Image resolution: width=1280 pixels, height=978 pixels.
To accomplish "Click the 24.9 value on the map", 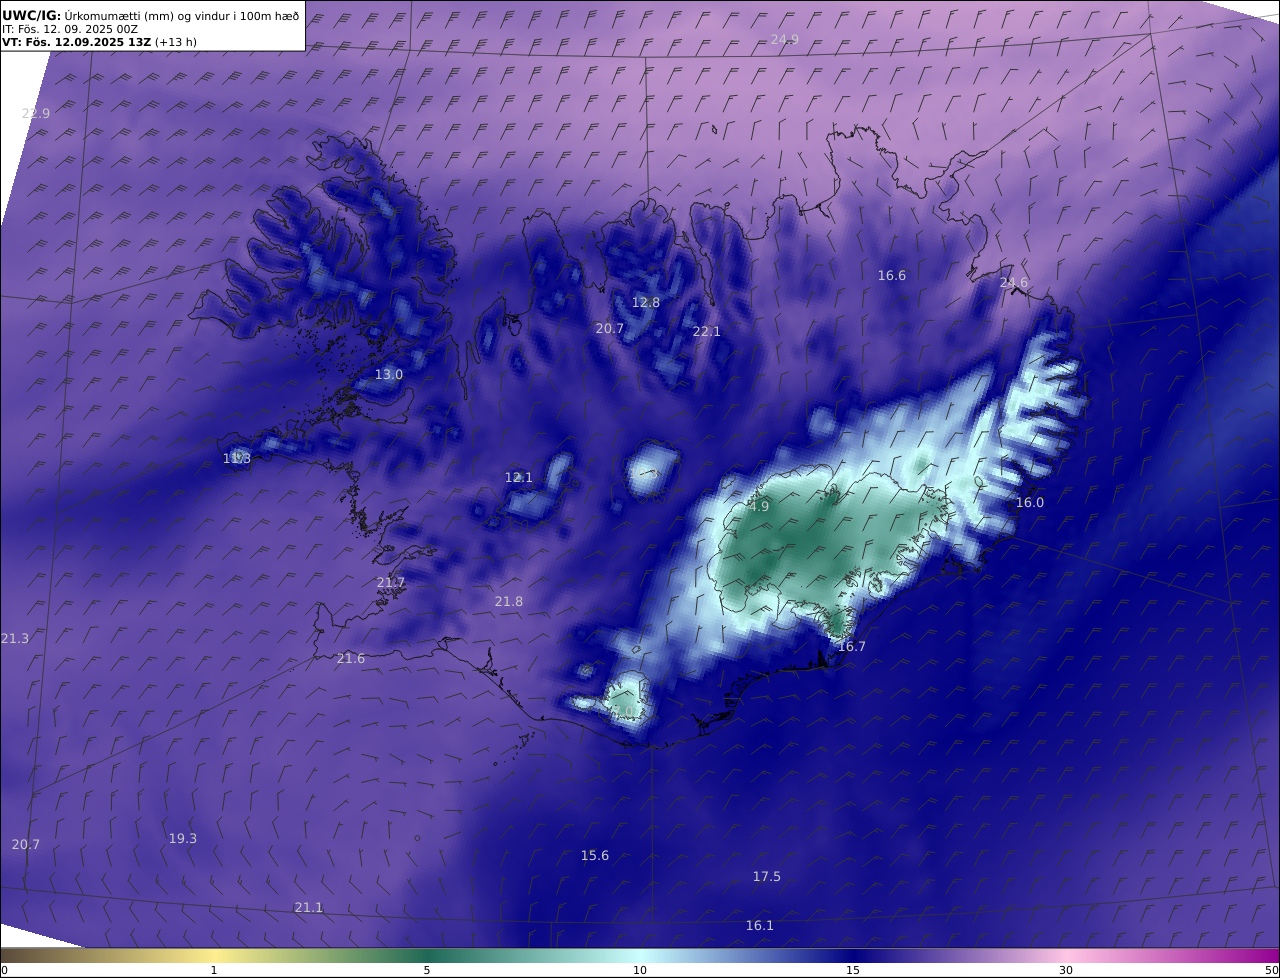I will [x=785, y=39].
